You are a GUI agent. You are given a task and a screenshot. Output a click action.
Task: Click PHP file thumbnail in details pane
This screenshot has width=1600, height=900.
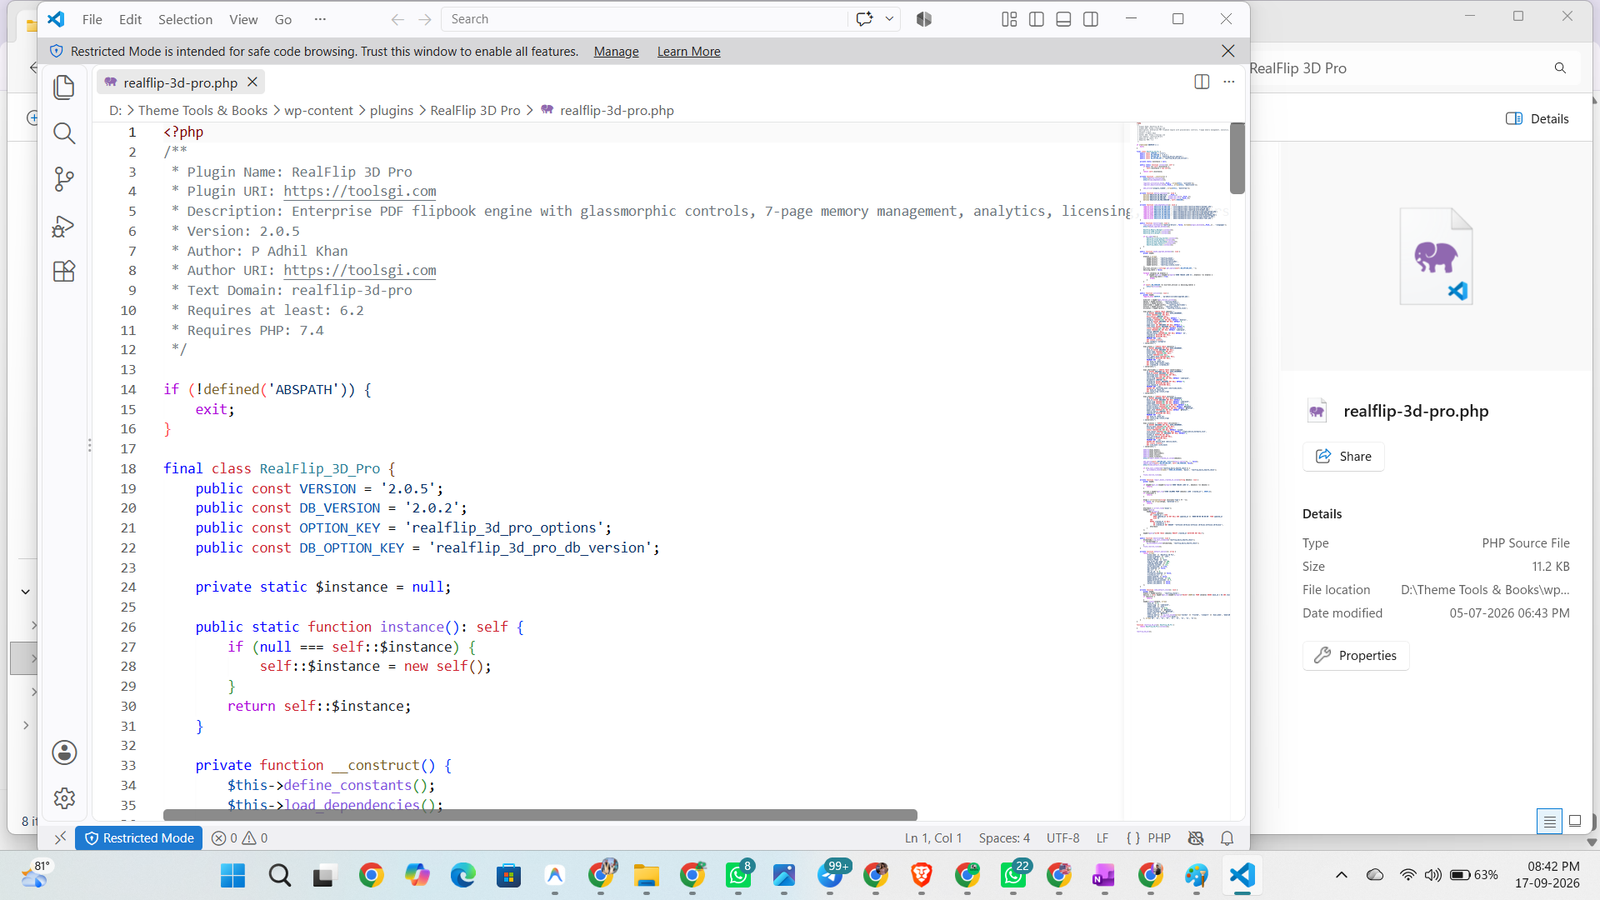[1436, 256]
